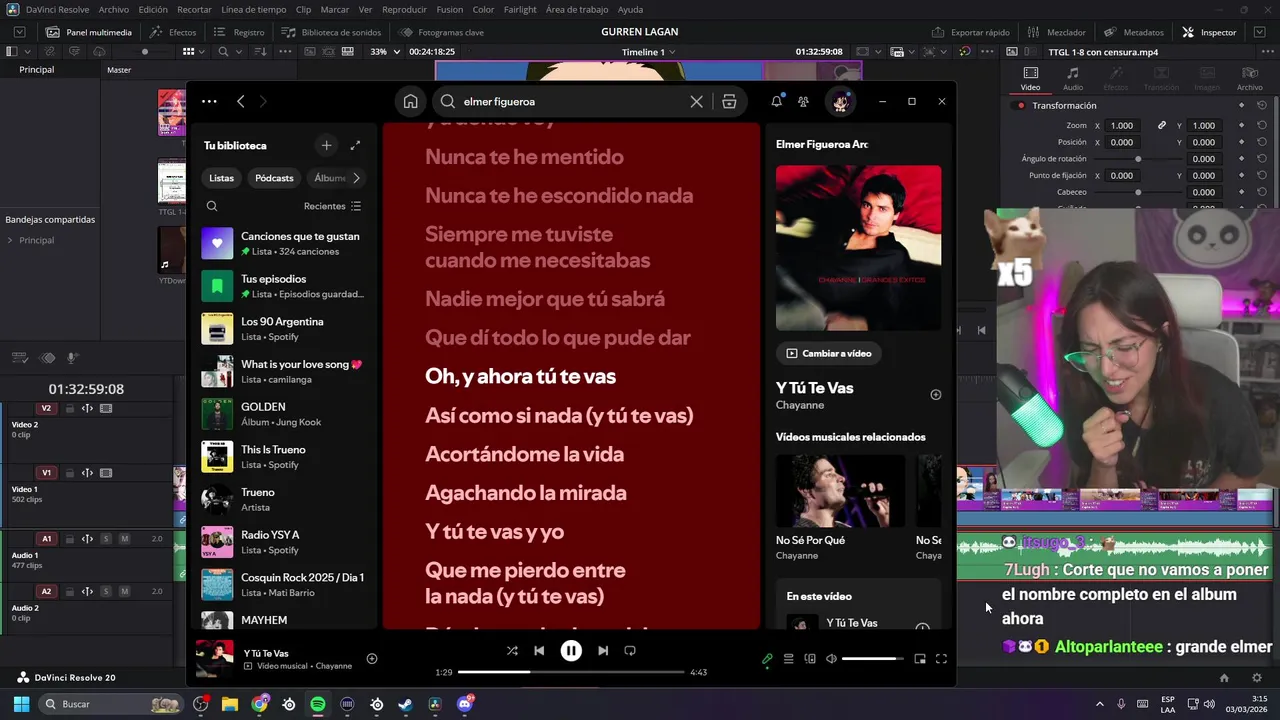This screenshot has height=720, width=1280.
Task: Open the Spotify profile avatar
Action: 840,101
